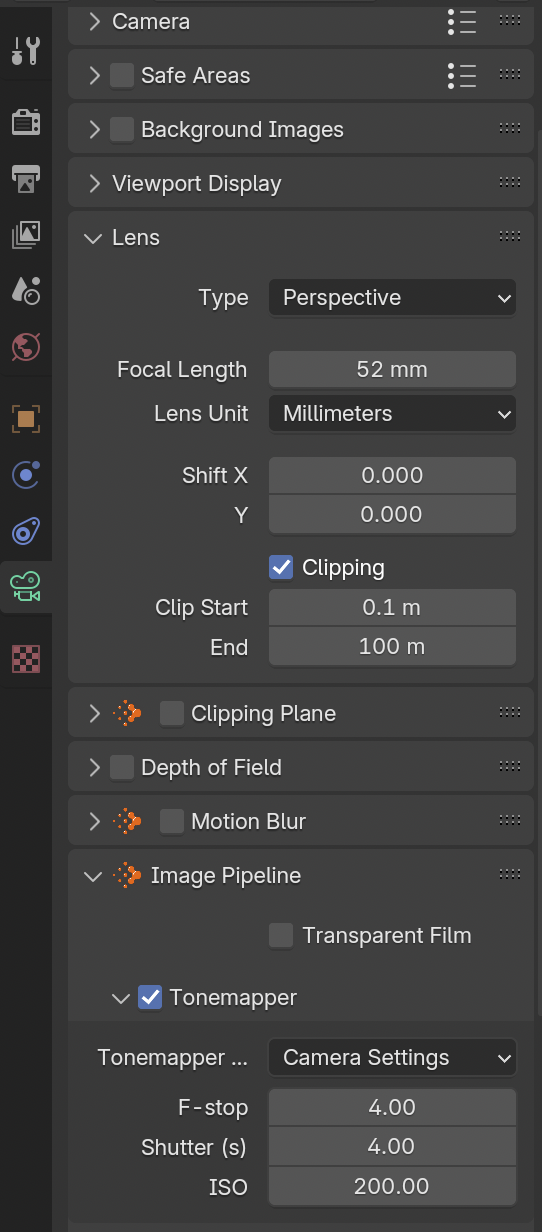This screenshot has height=1232, width=542.
Task: Open the Scene properties tab
Action: (x=26, y=290)
